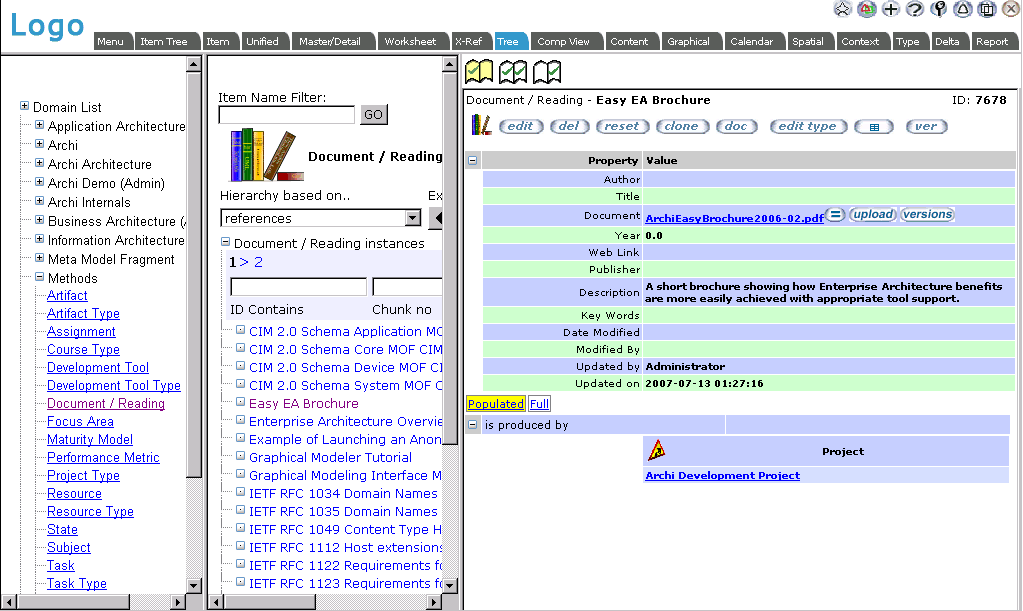Switch to the Graphical tab
1023x611 pixels.
click(688, 42)
